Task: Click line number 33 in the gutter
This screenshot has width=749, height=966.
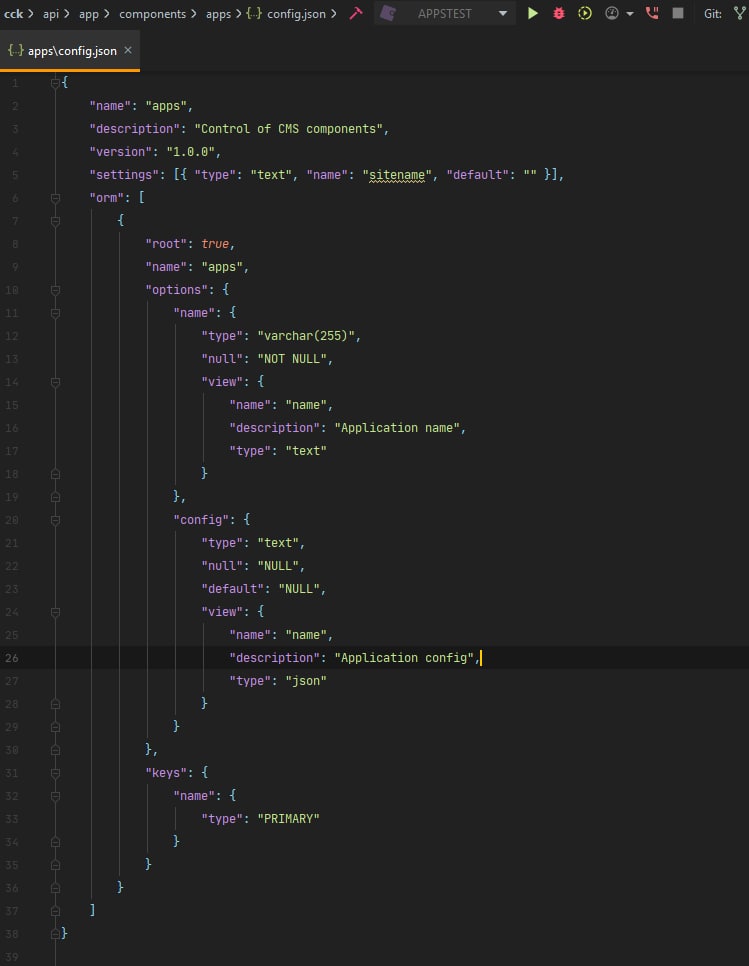Action: click(x=12, y=819)
